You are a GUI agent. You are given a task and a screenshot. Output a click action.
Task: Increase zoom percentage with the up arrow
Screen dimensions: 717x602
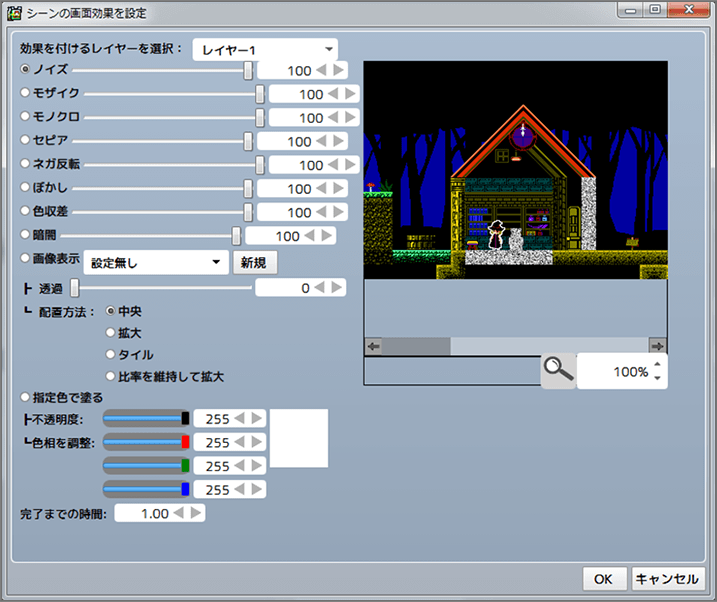click(x=657, y=365)
